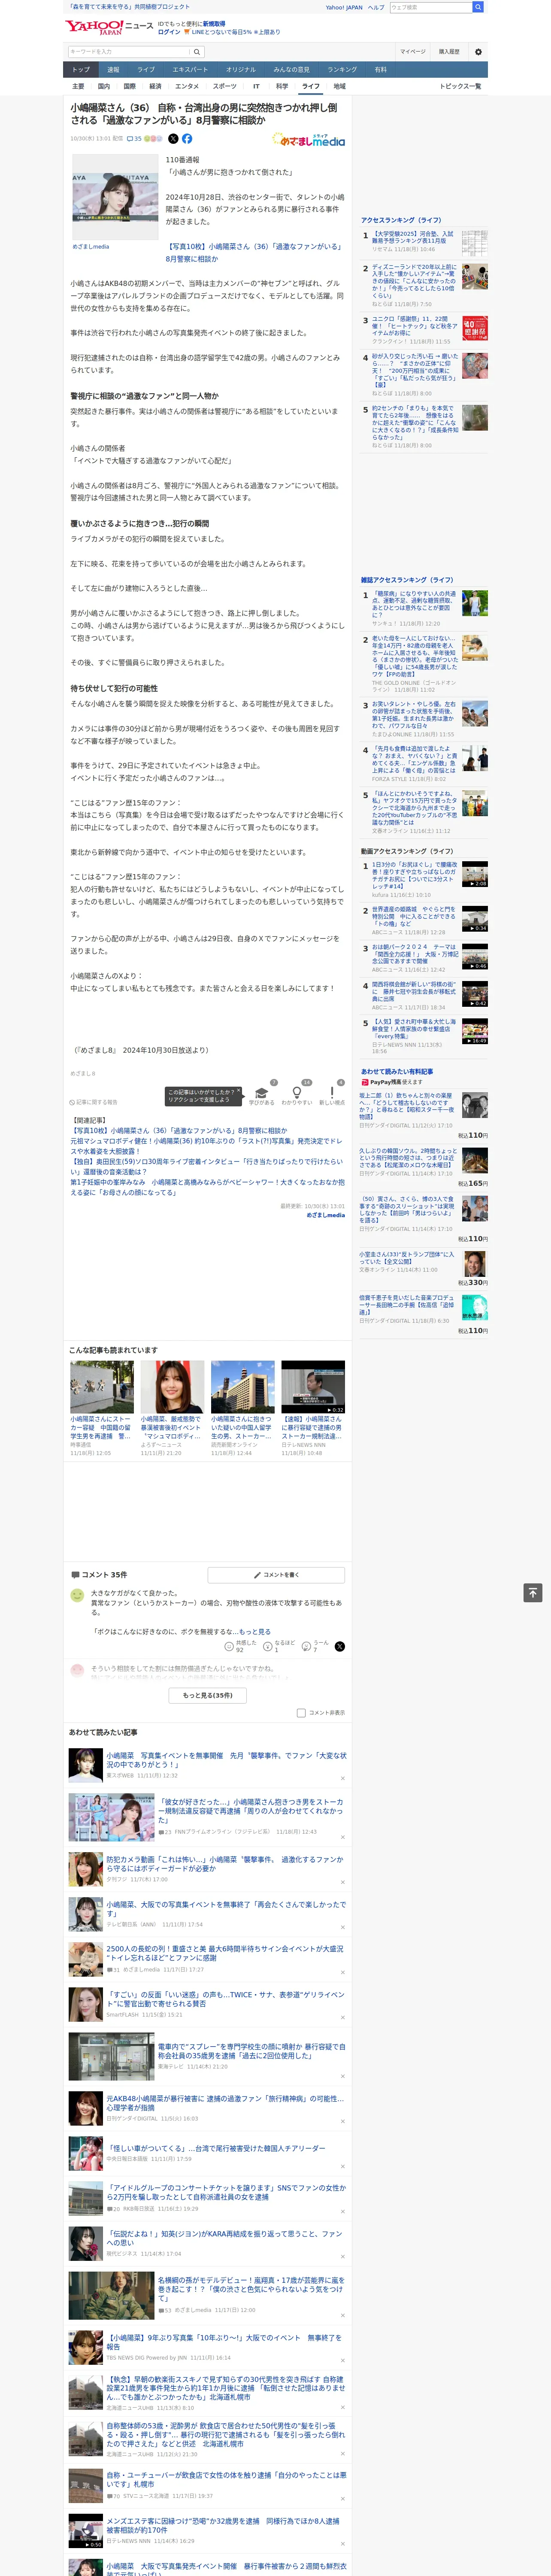Open the 速報 navigation tab

click(x=113, y=70)
